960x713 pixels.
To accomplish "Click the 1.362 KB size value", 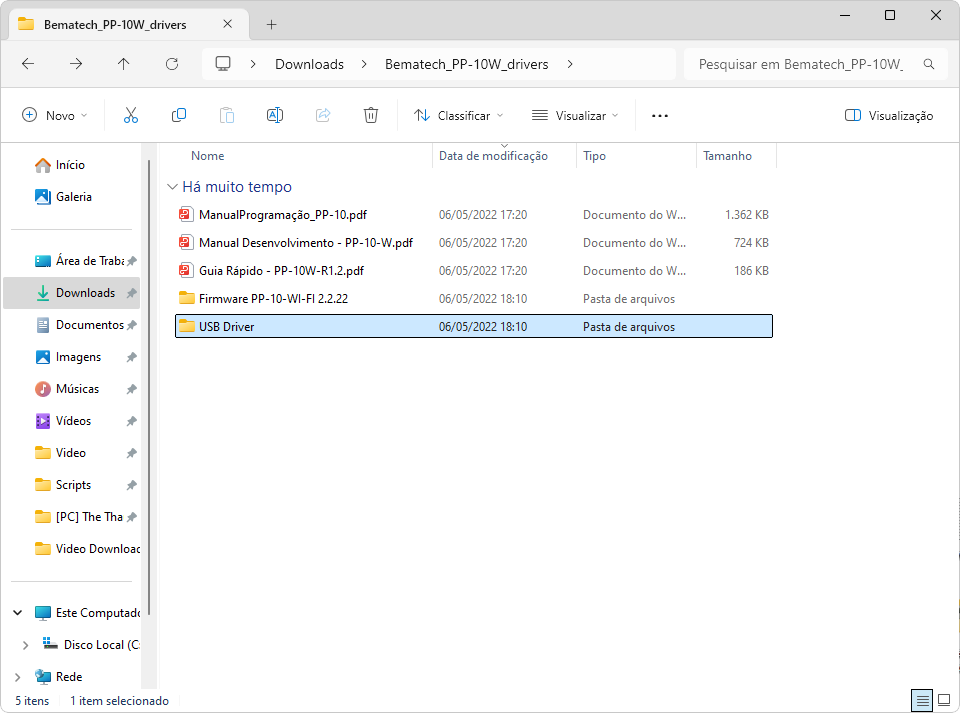I will (746, 215).
